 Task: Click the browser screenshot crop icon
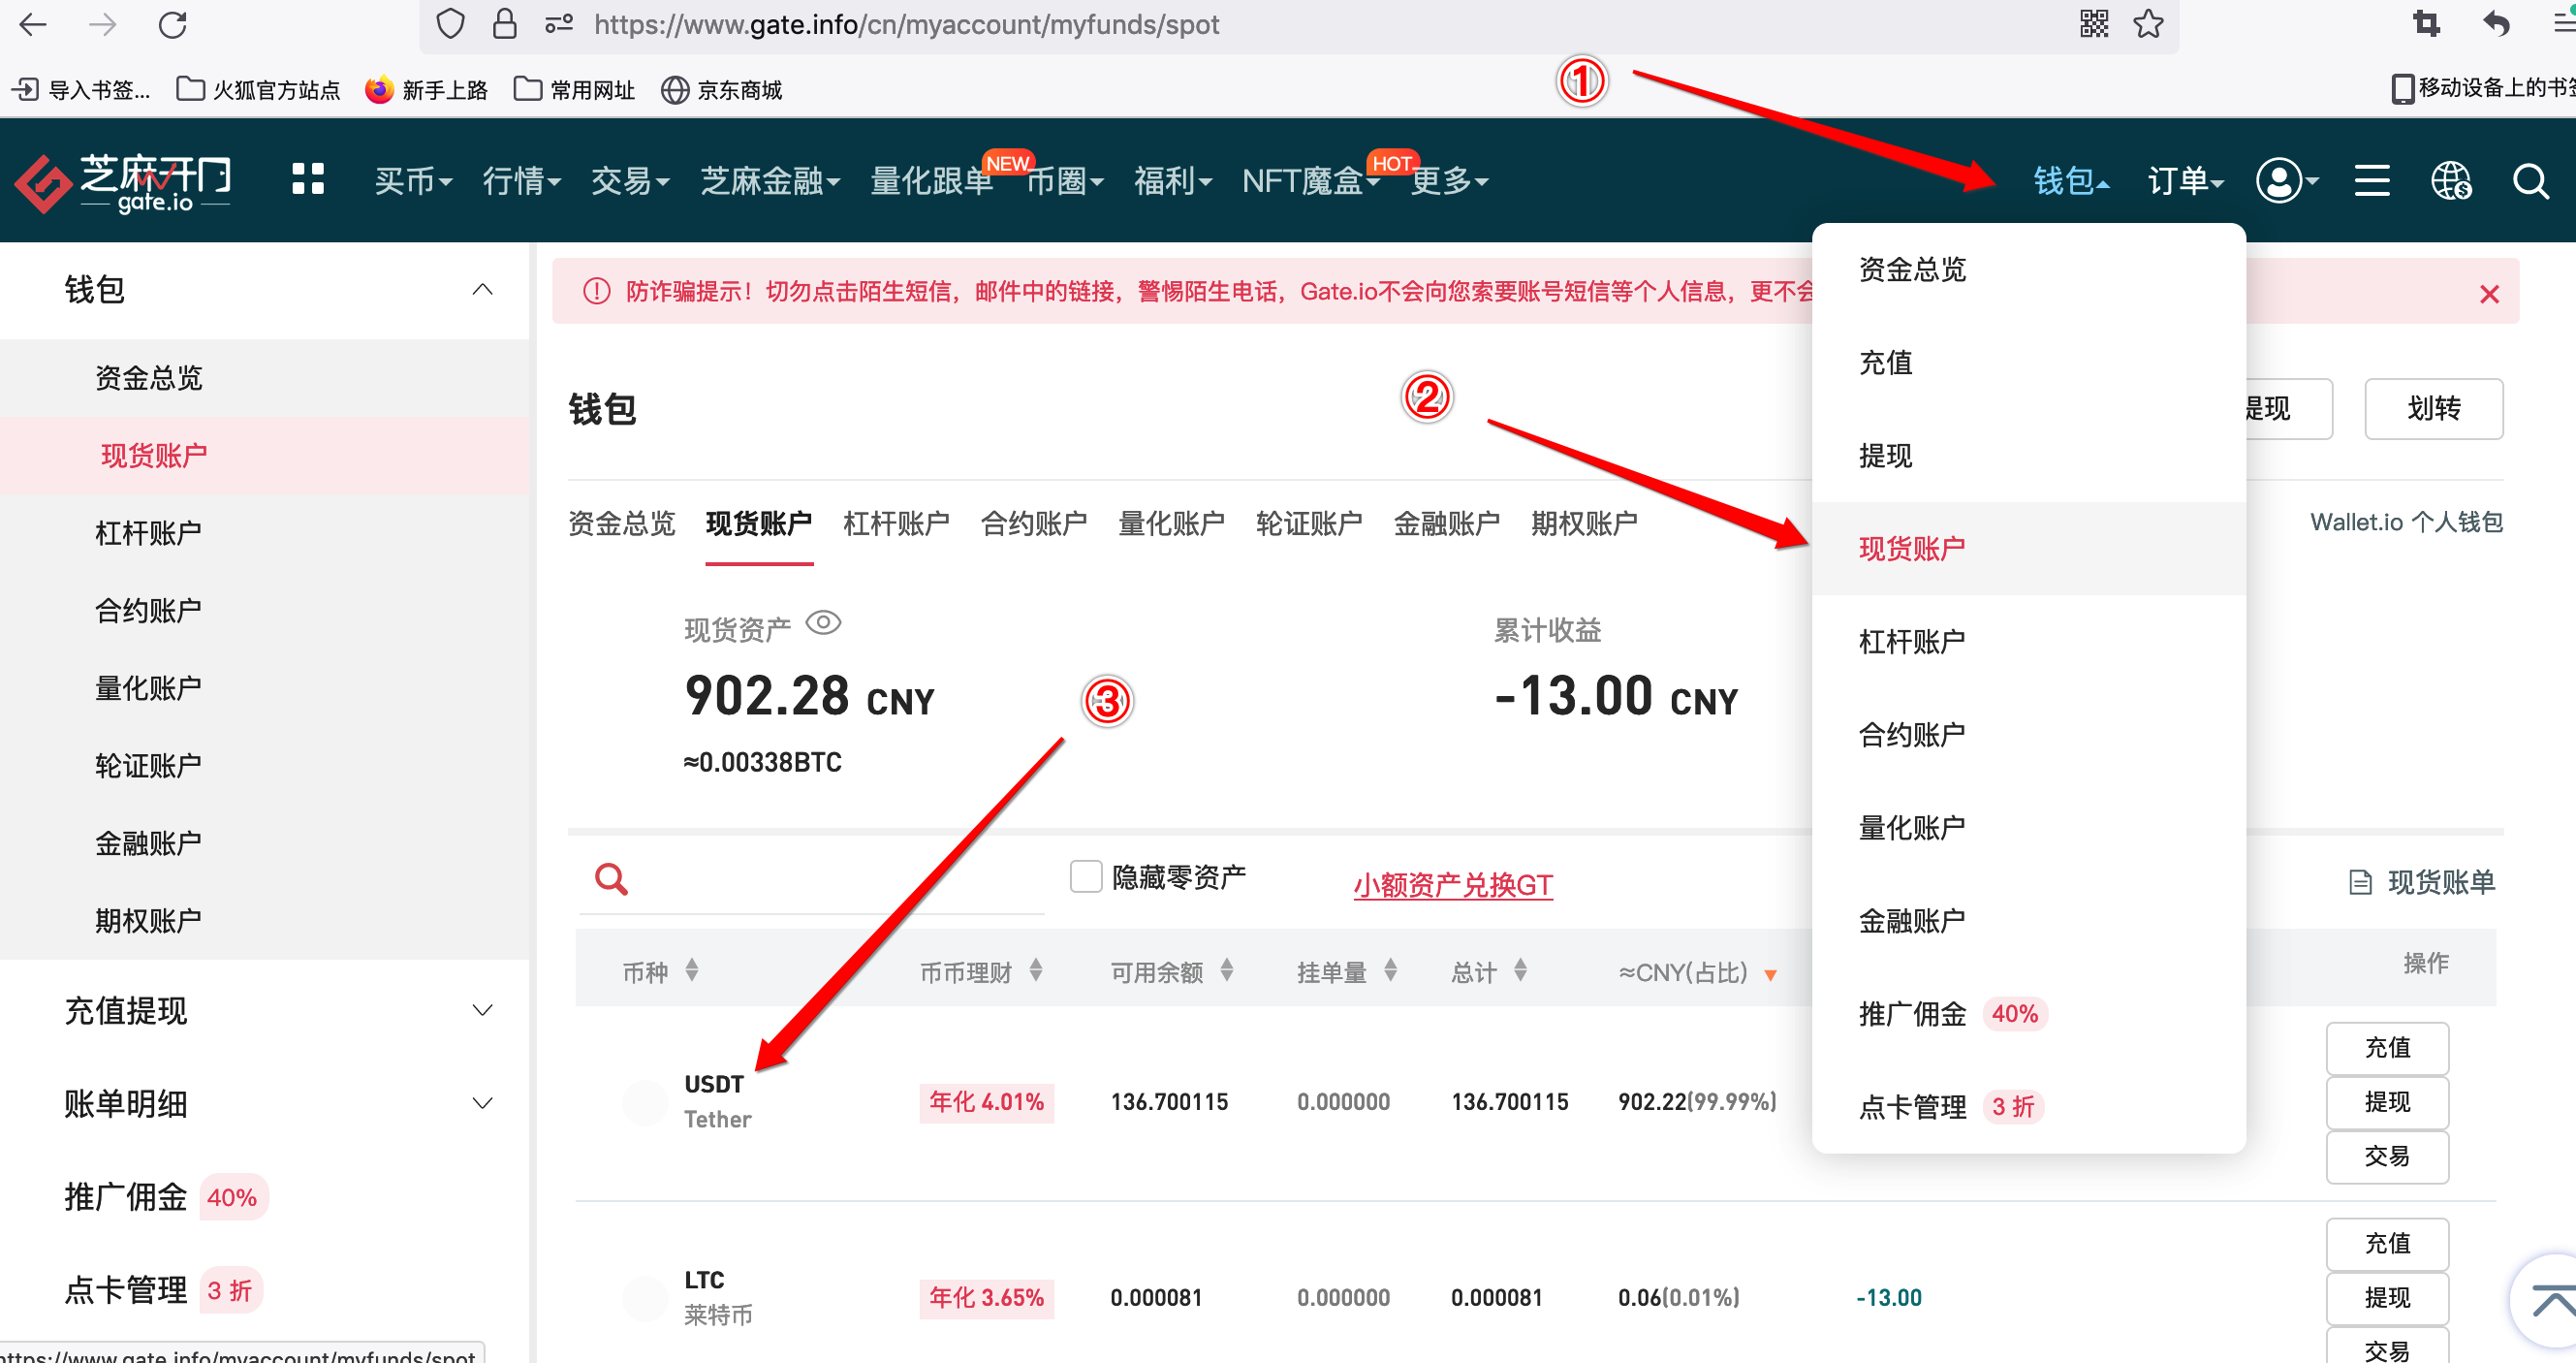coord(2426,24)
